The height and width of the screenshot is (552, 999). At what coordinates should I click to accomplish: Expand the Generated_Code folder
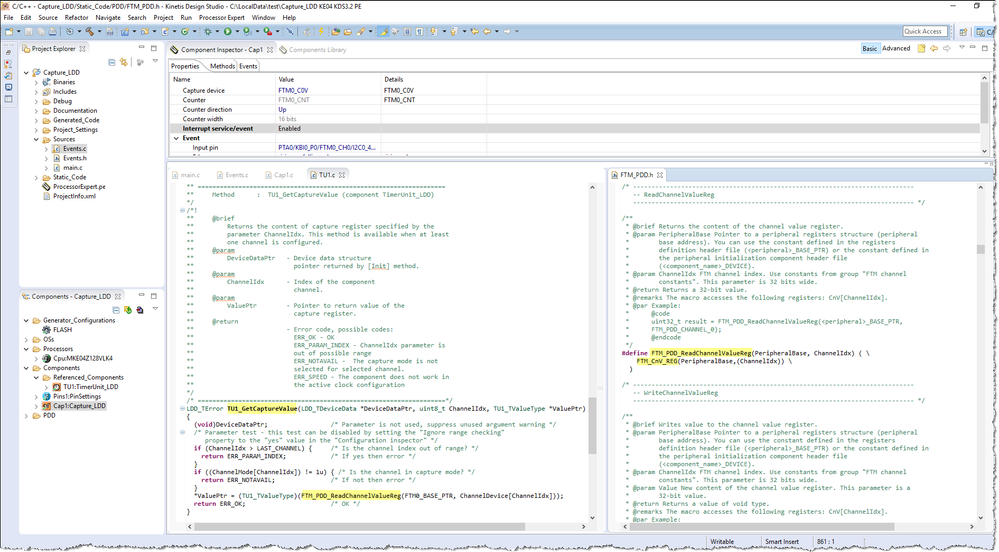click(x=36, y=120)
